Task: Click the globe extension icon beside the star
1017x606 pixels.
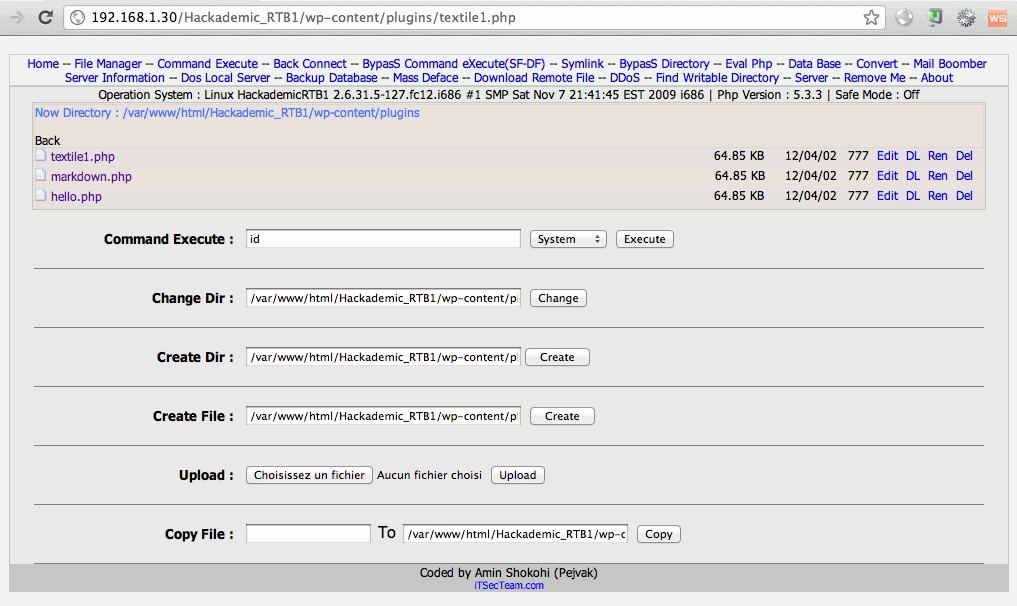Action: 904,17
